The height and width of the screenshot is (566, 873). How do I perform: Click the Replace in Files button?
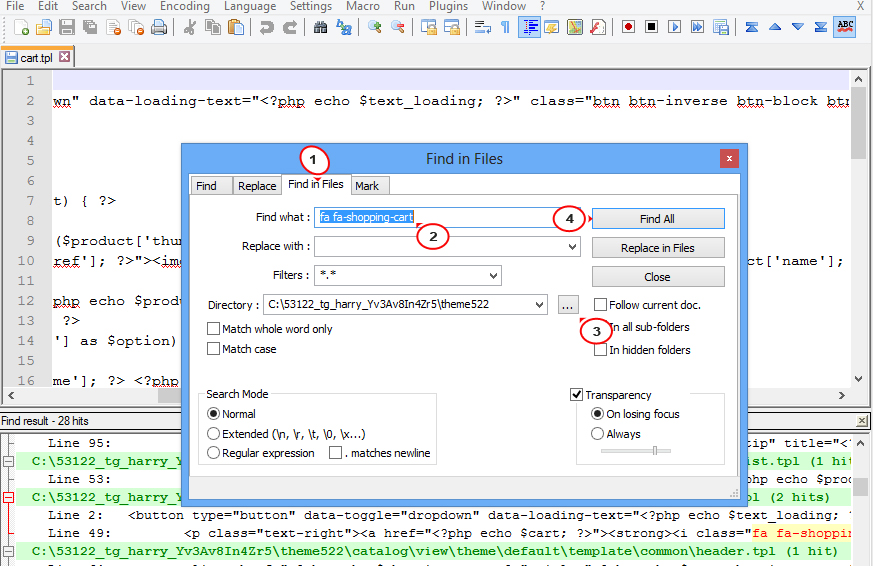[x=657, y=248]
